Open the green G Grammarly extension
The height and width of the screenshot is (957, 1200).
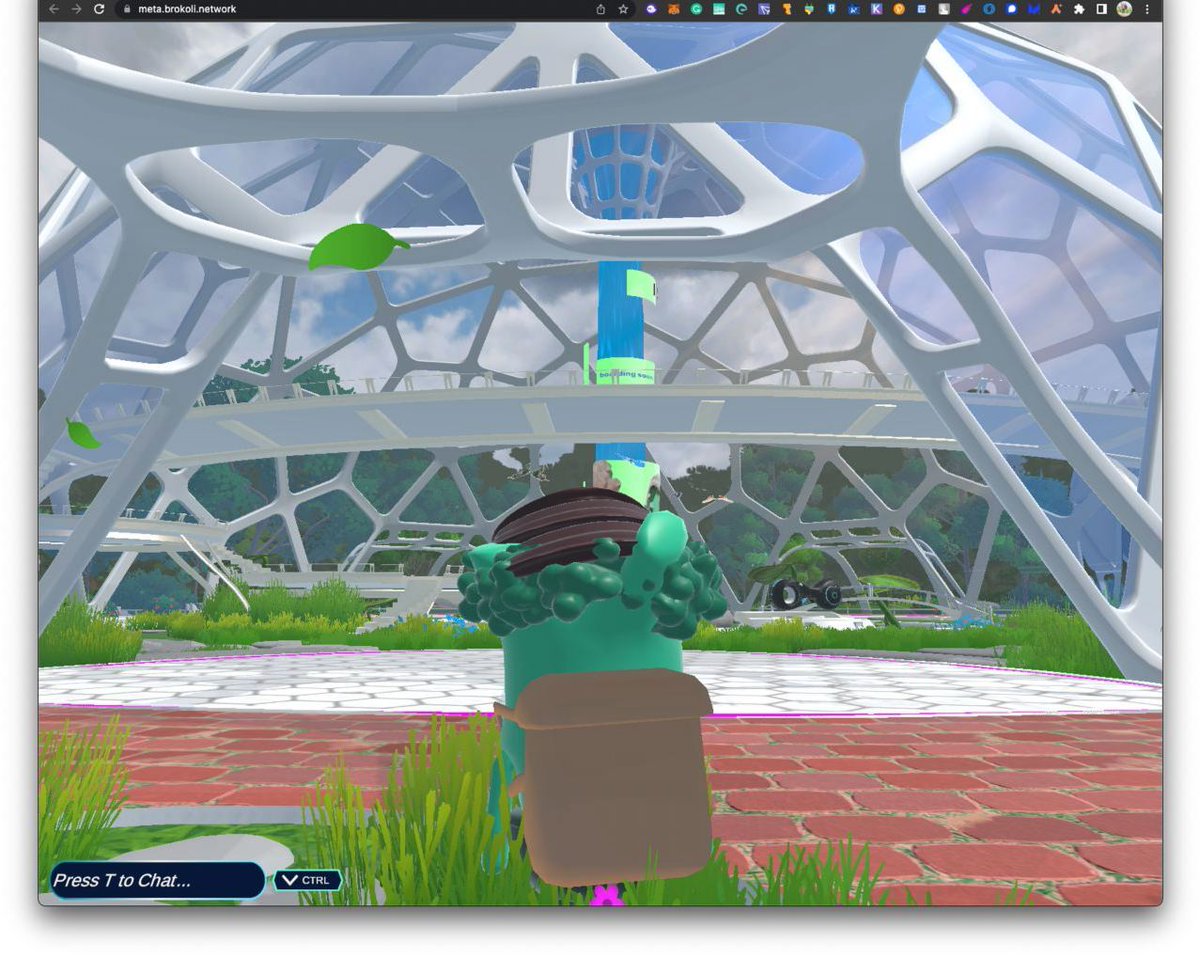point(696,9)
